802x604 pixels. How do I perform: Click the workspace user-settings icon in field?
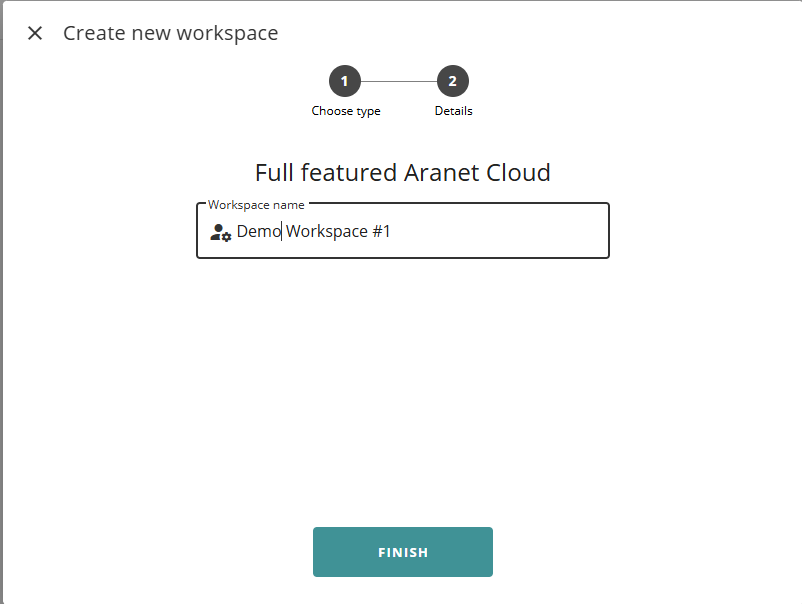[x=220, y=232]
